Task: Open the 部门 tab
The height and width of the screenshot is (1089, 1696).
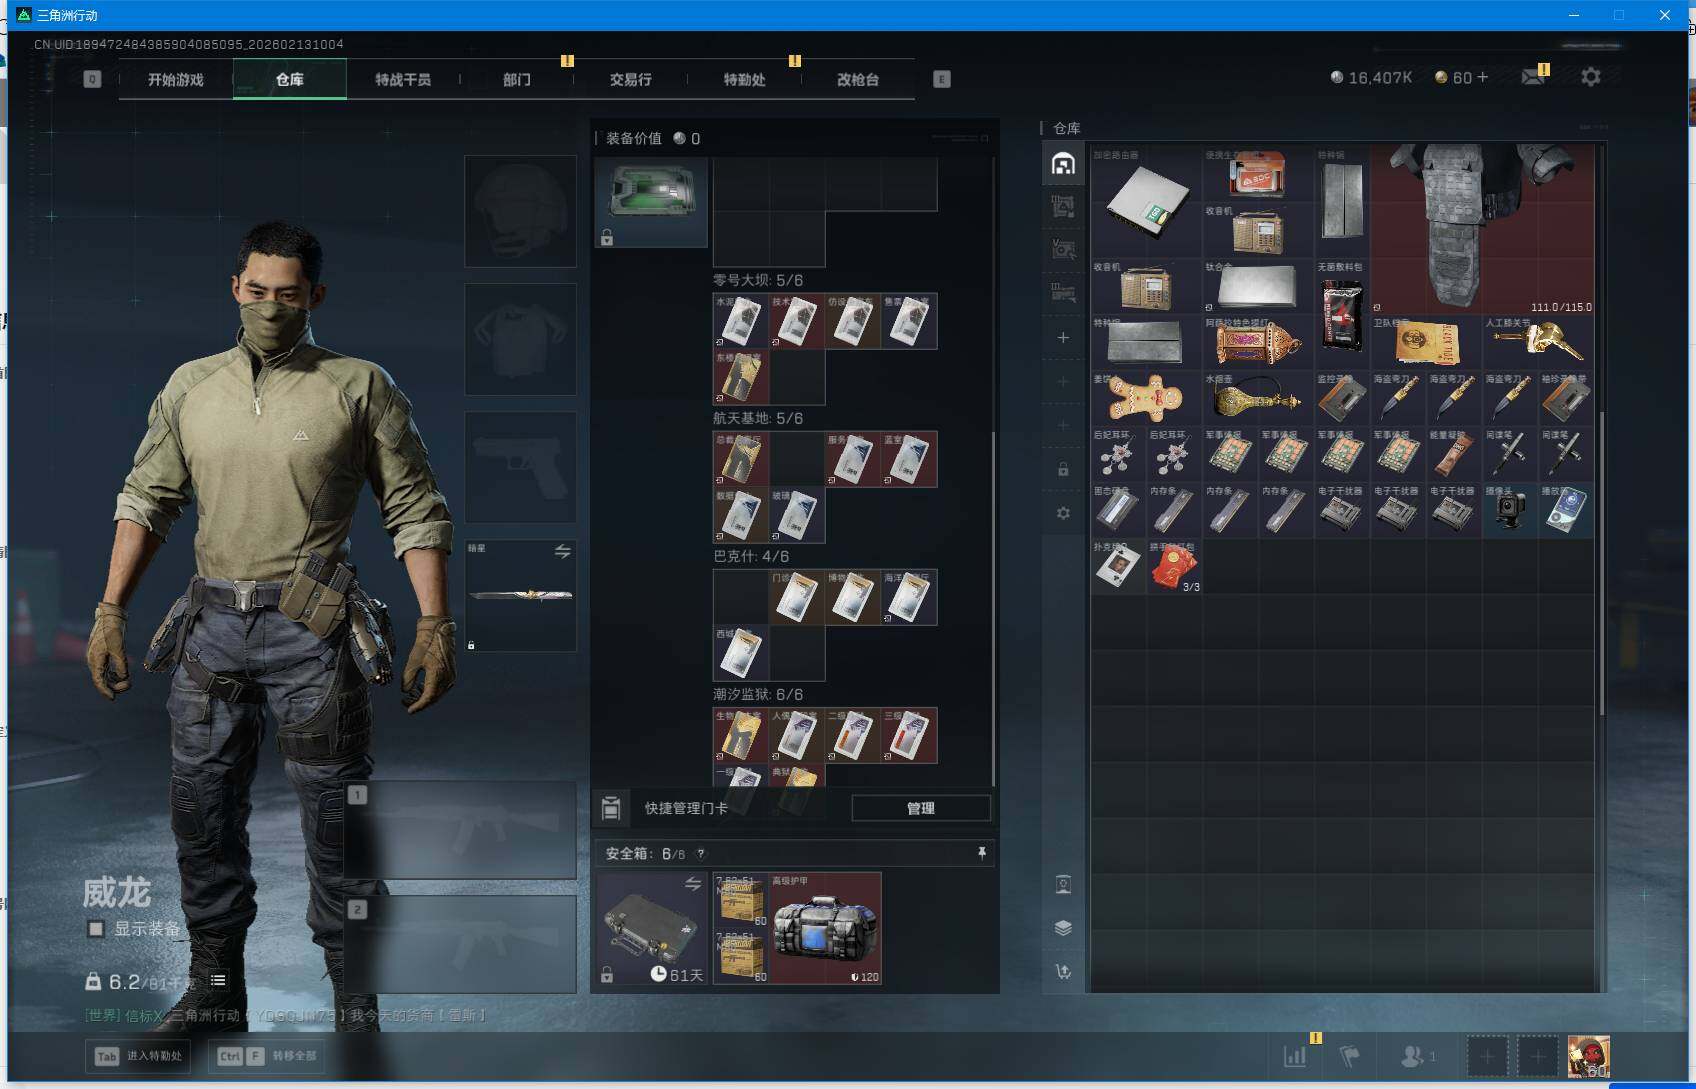Action: click(x=517, y=80)
